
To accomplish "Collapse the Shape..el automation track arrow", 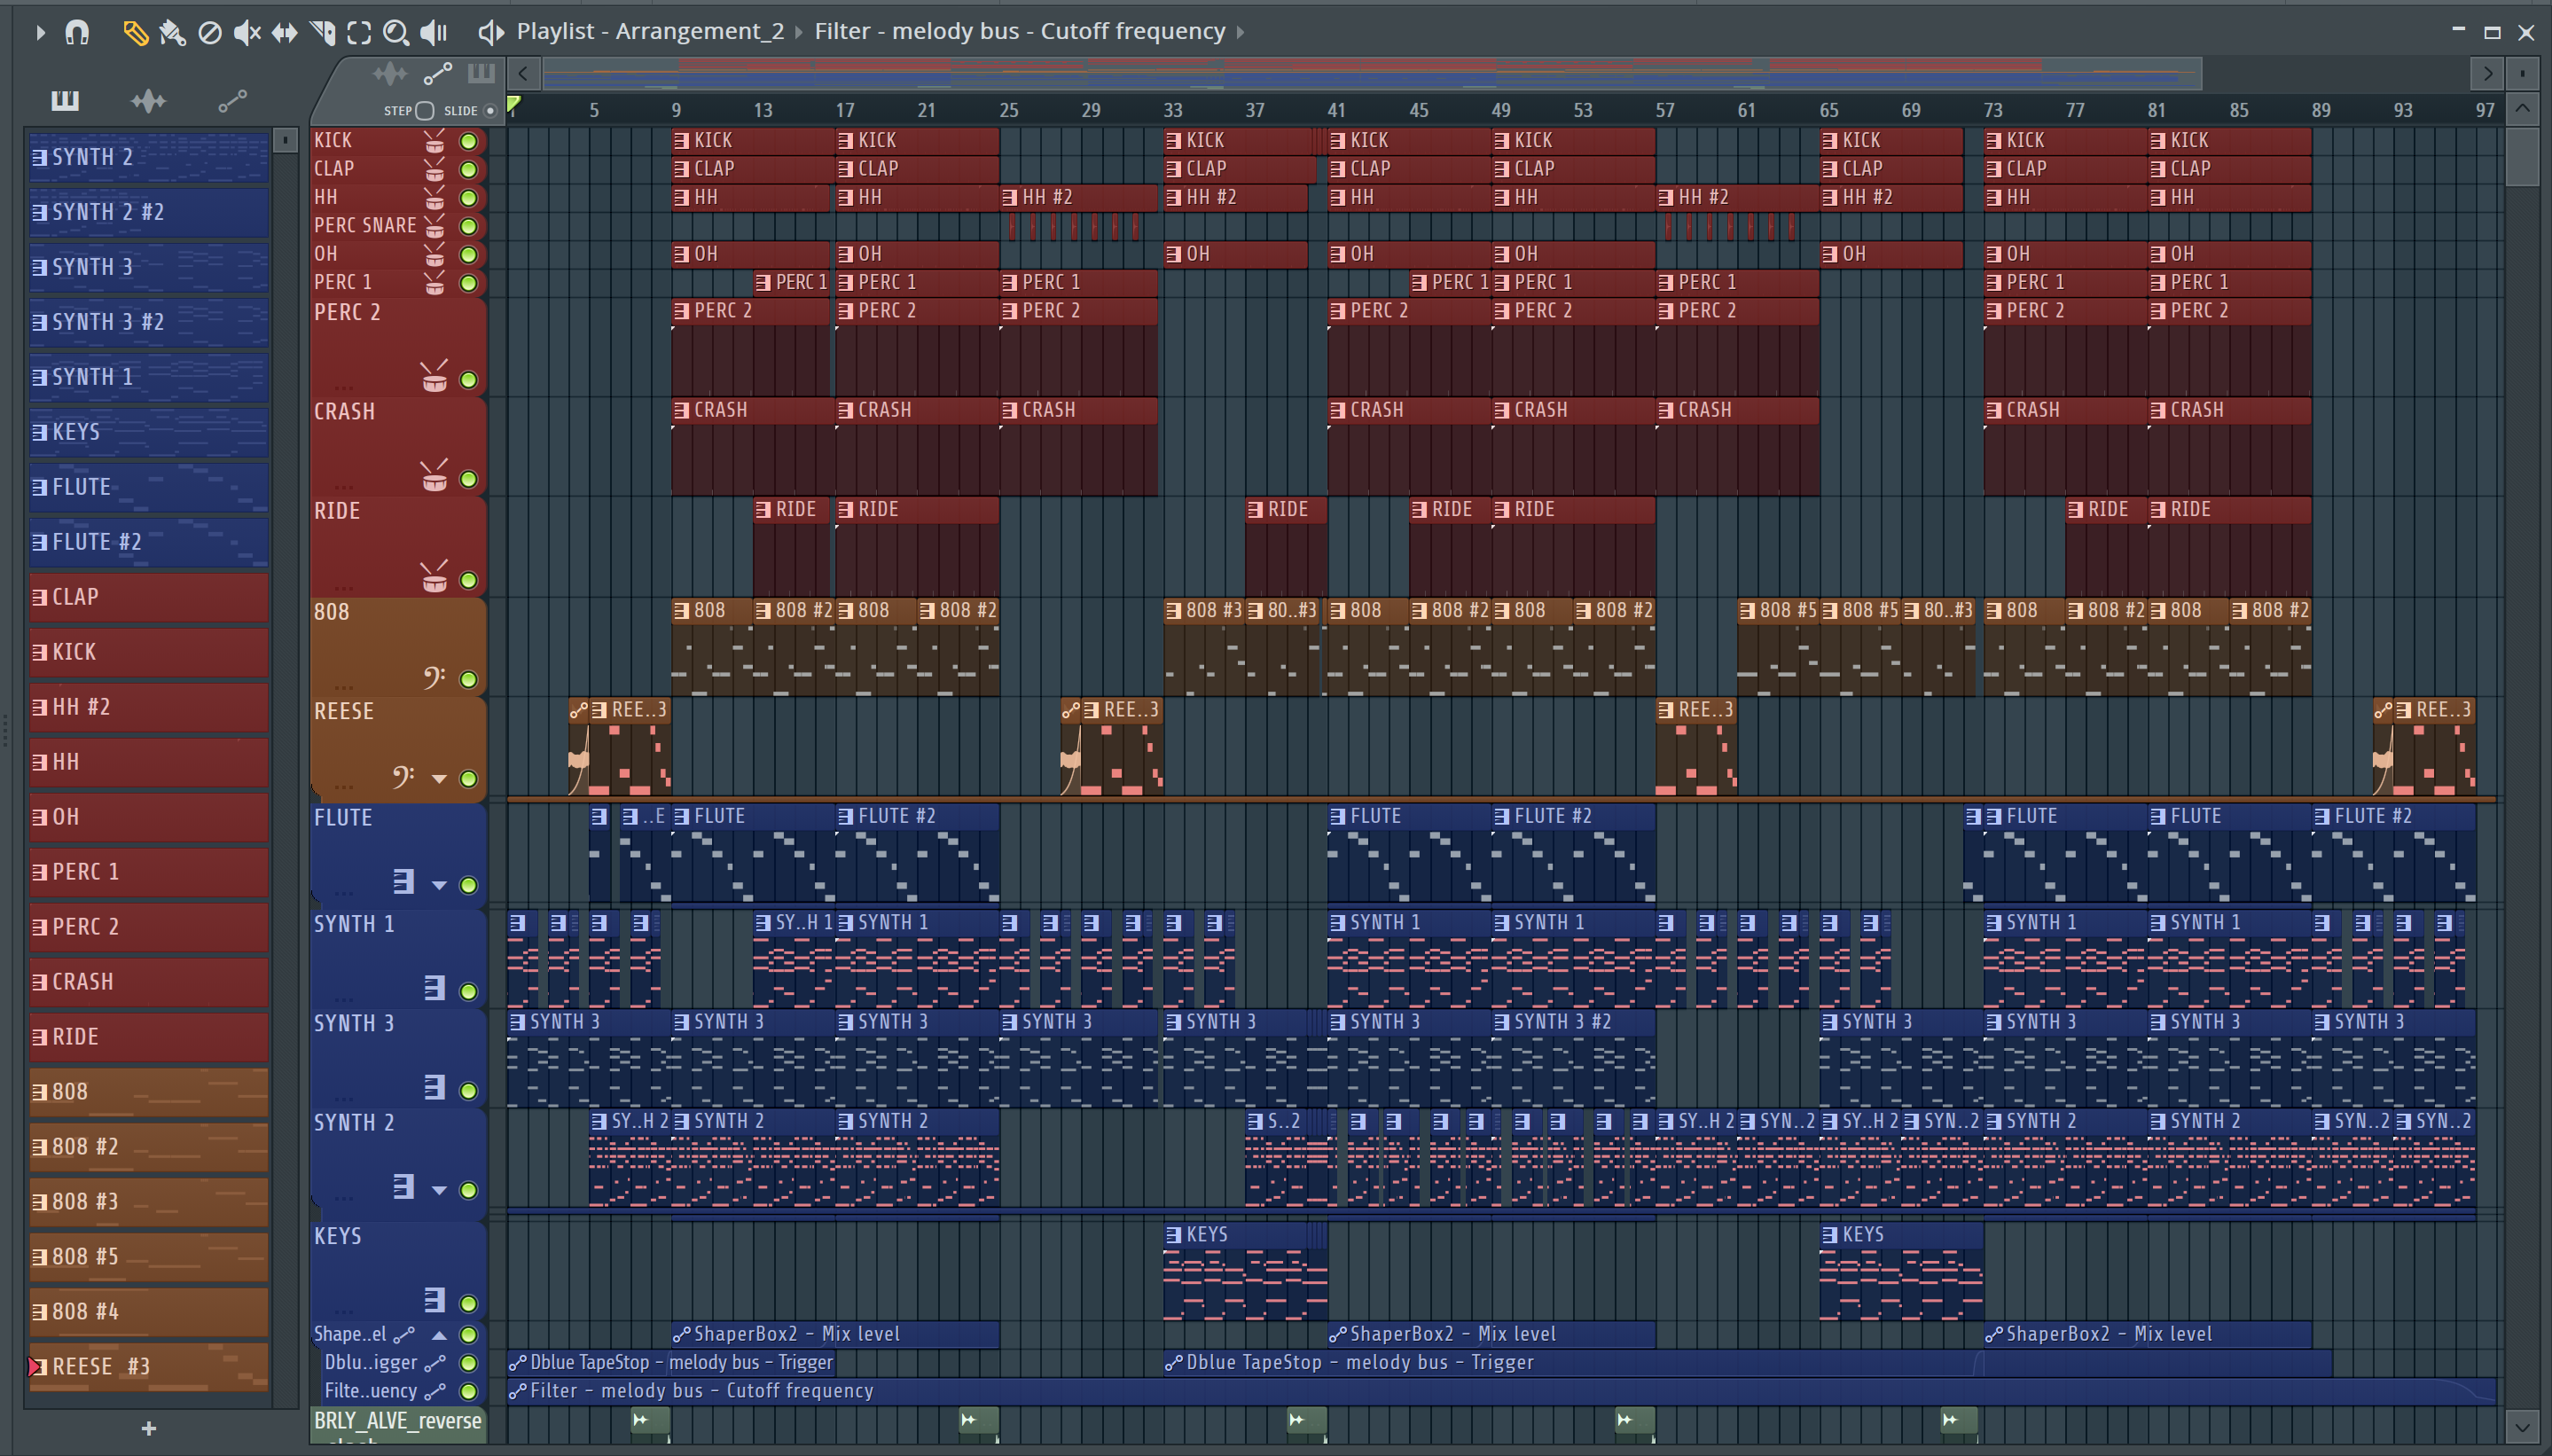I will click(439, 1335).
